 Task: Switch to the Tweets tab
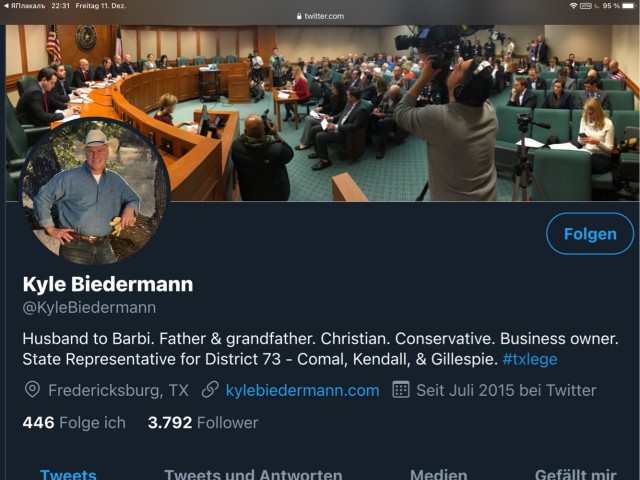click(68, 474)
